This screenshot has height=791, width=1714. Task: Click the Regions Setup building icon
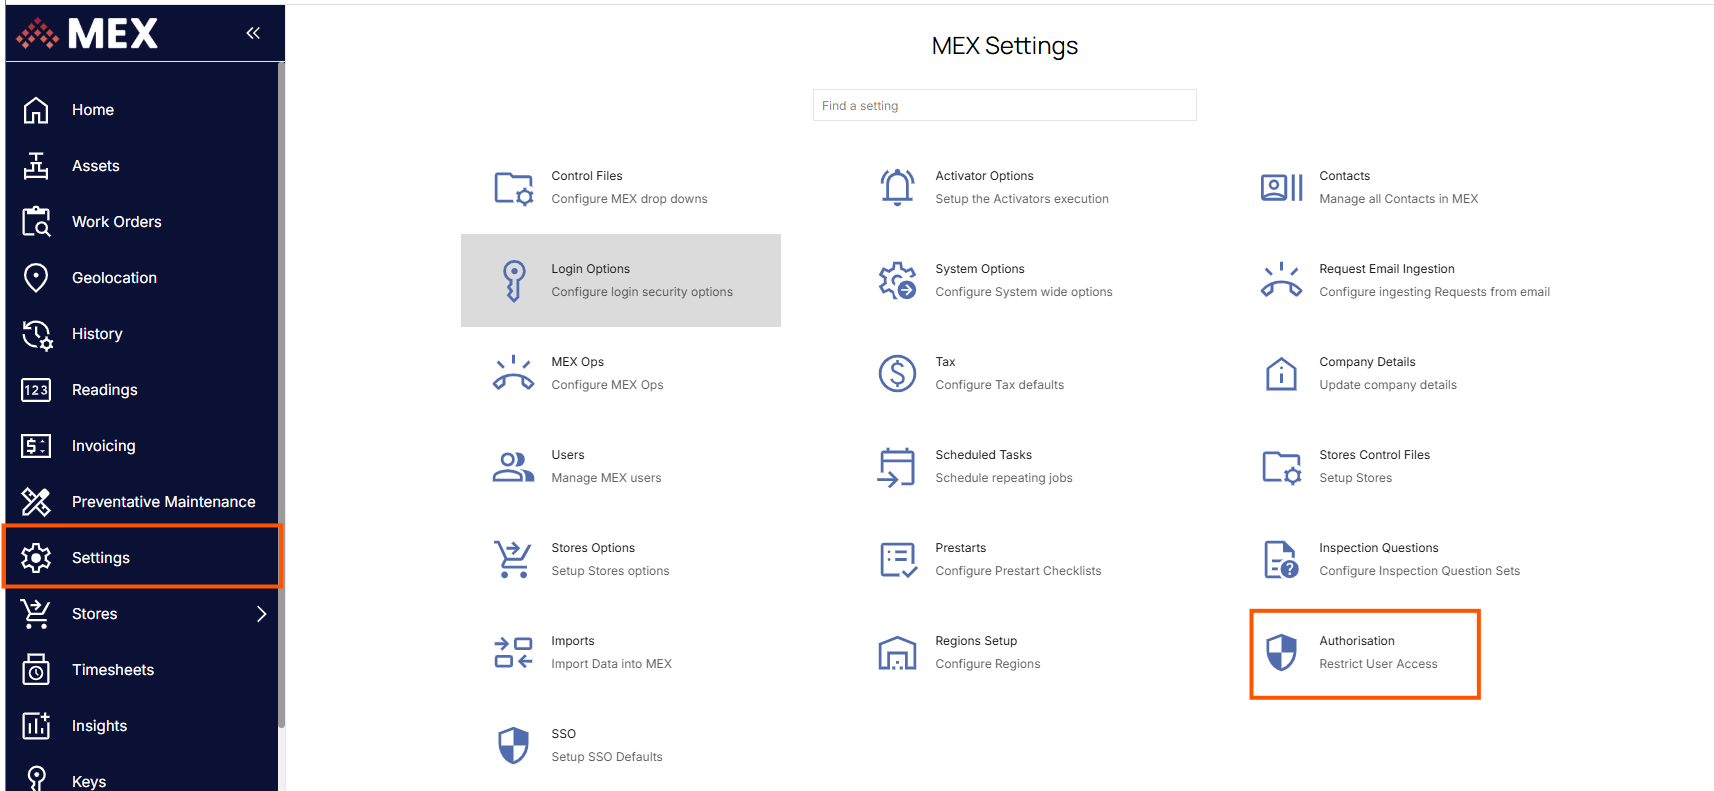pos(897,653)
